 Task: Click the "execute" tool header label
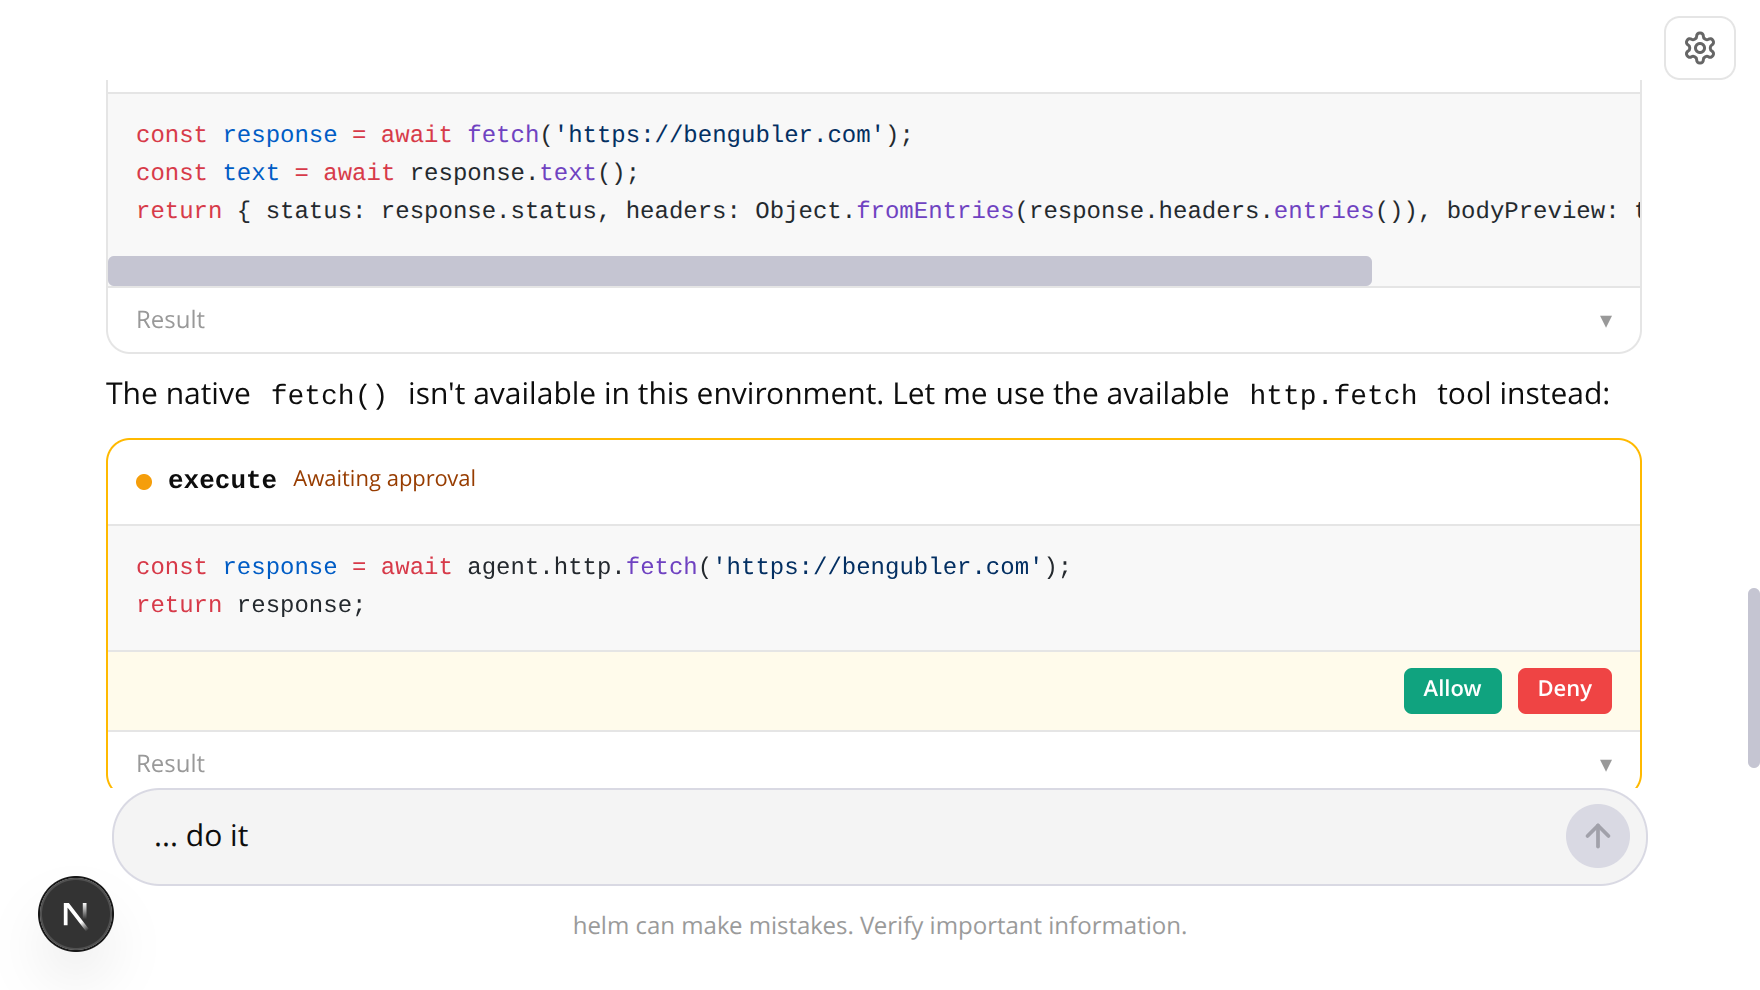[x=222, y=480]
